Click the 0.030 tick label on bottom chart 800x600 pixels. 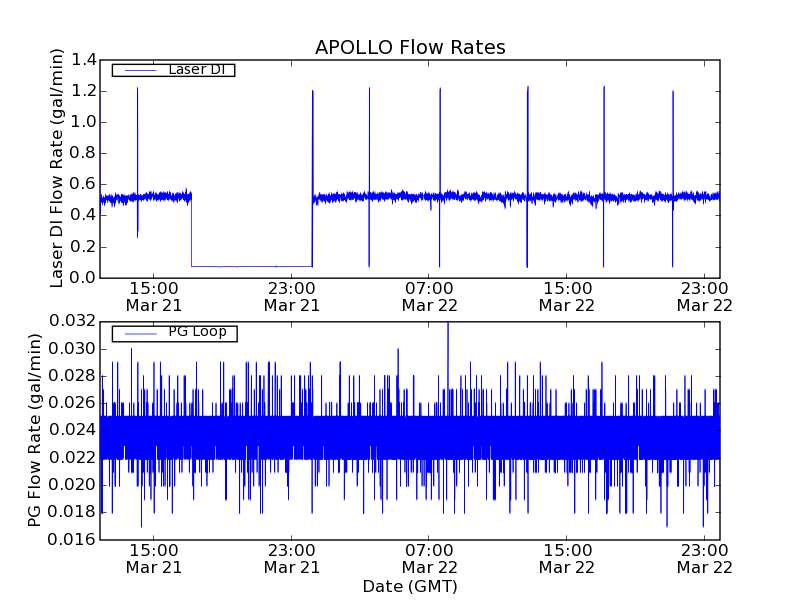(x=72, y=349)
